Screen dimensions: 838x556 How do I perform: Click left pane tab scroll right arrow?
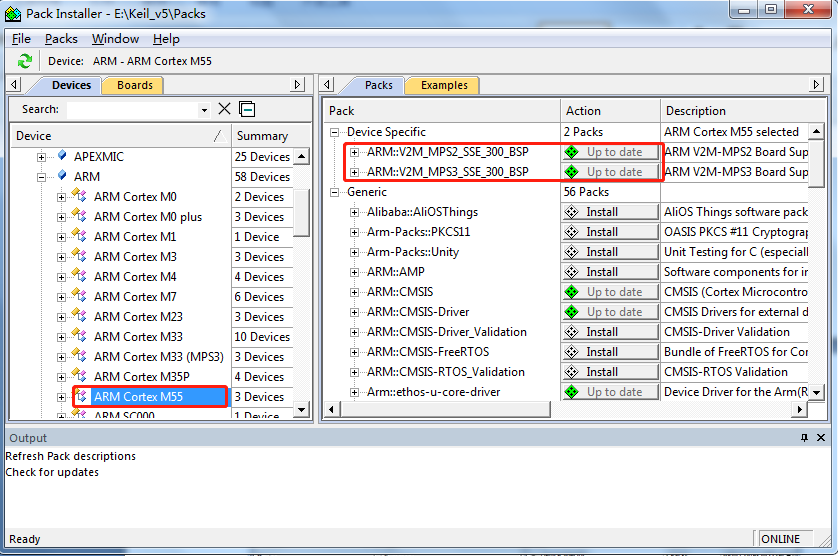298,84
